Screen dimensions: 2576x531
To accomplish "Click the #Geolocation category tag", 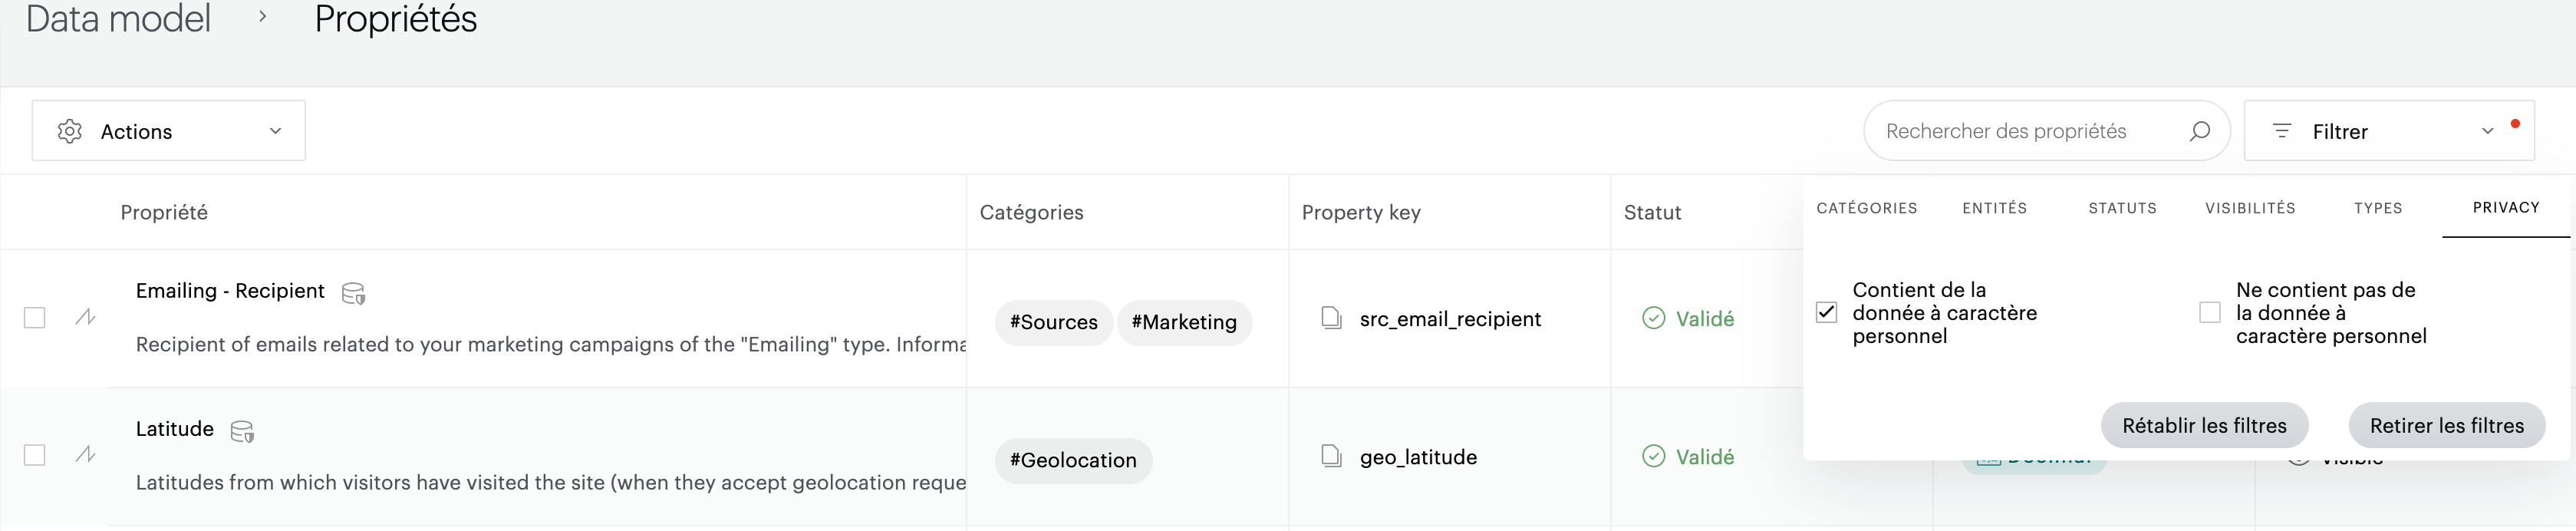I will [x=1073, y=460].
